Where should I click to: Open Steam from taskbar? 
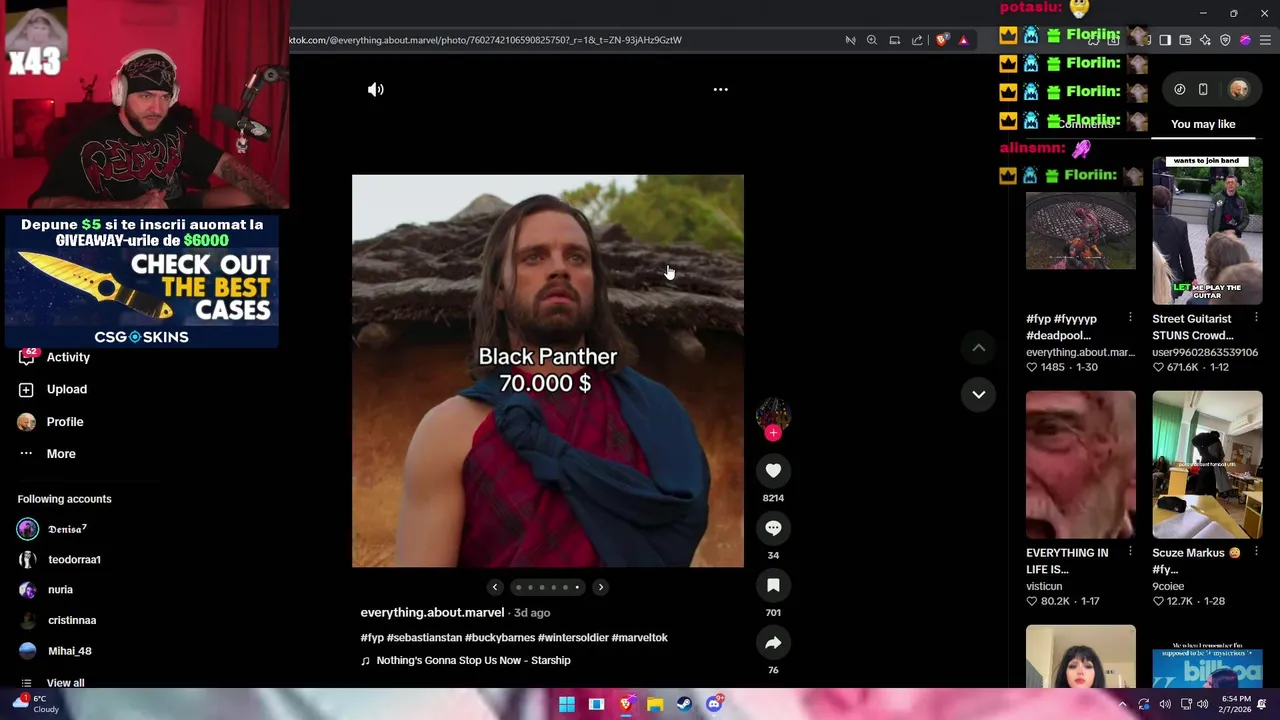pyautogui.click(x=684, y=704)
